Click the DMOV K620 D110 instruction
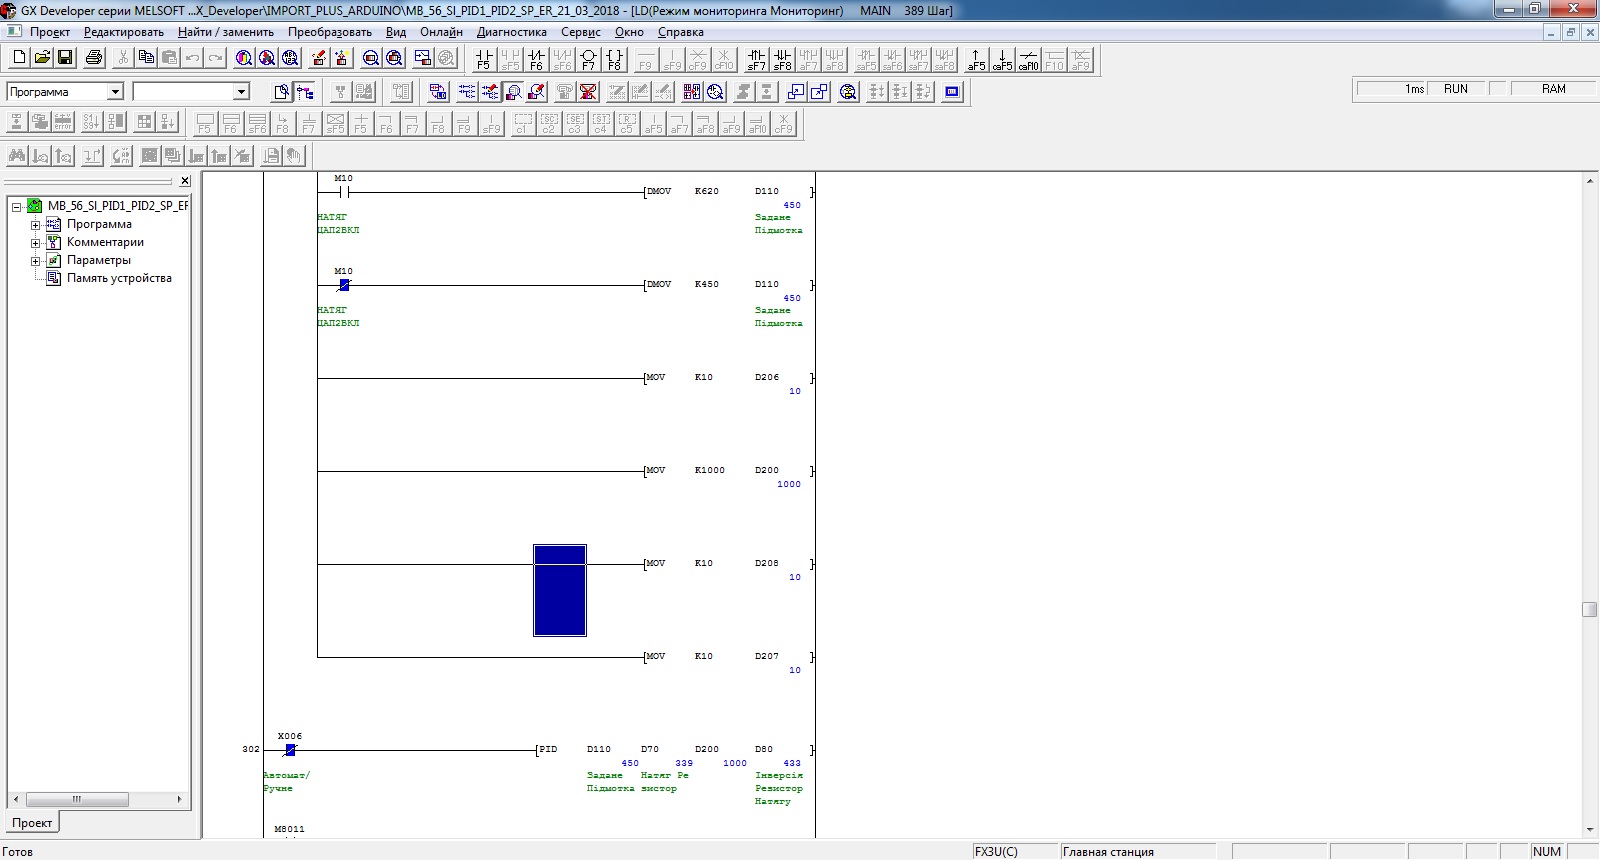1600x860 pixels. (729, 191)
